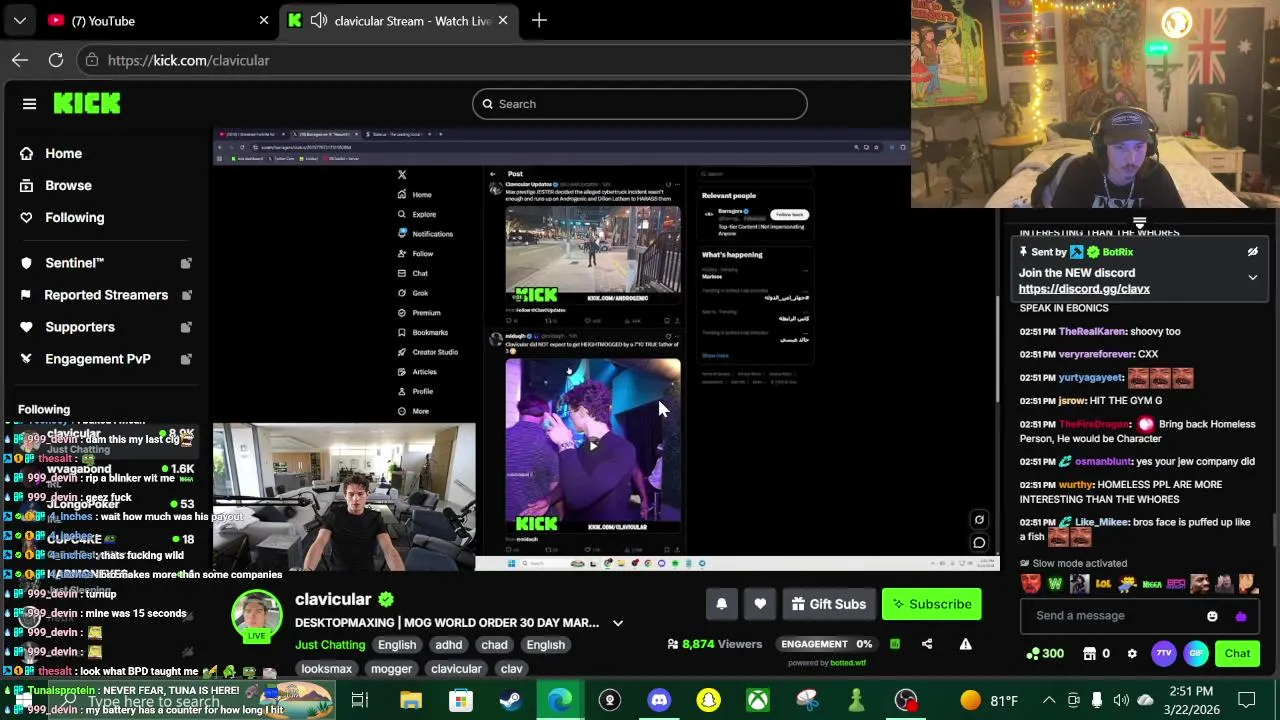Image resolution: width=1280 pixels, height=720 pixels.
Task: Open the 7TV emote button
Action: (1164, 654)
